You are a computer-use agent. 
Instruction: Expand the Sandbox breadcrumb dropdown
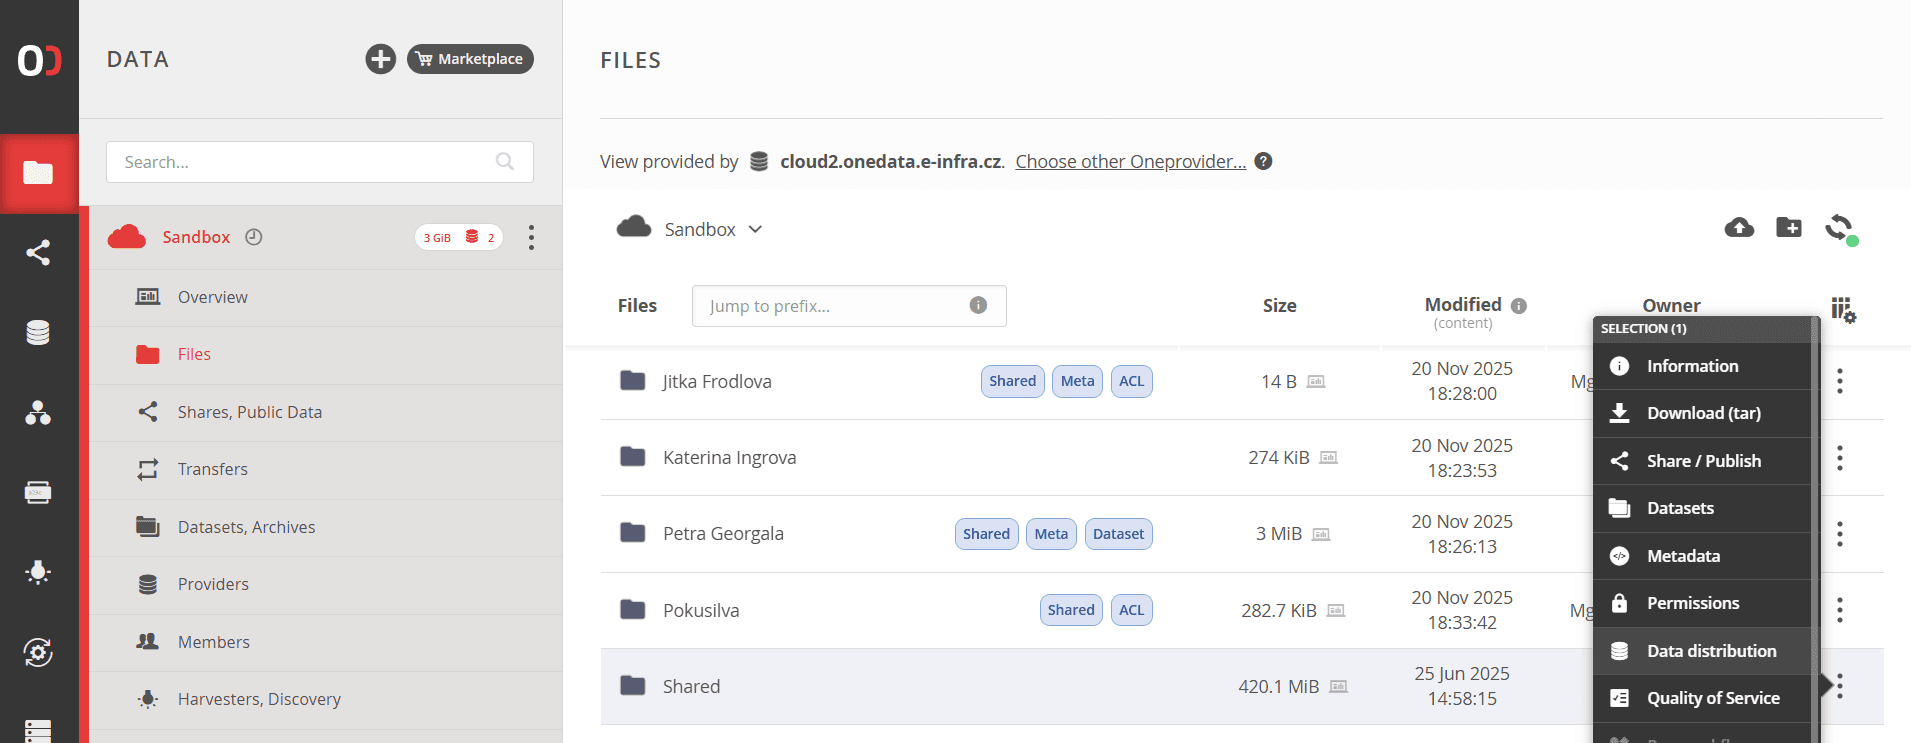[755, 229]
